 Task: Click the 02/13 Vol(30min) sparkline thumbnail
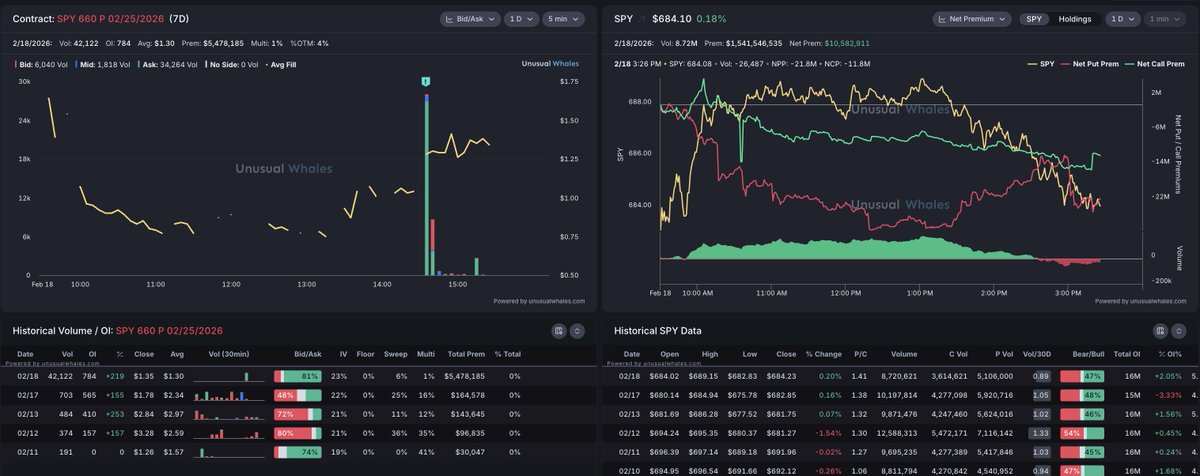click(x=229, y=412)
